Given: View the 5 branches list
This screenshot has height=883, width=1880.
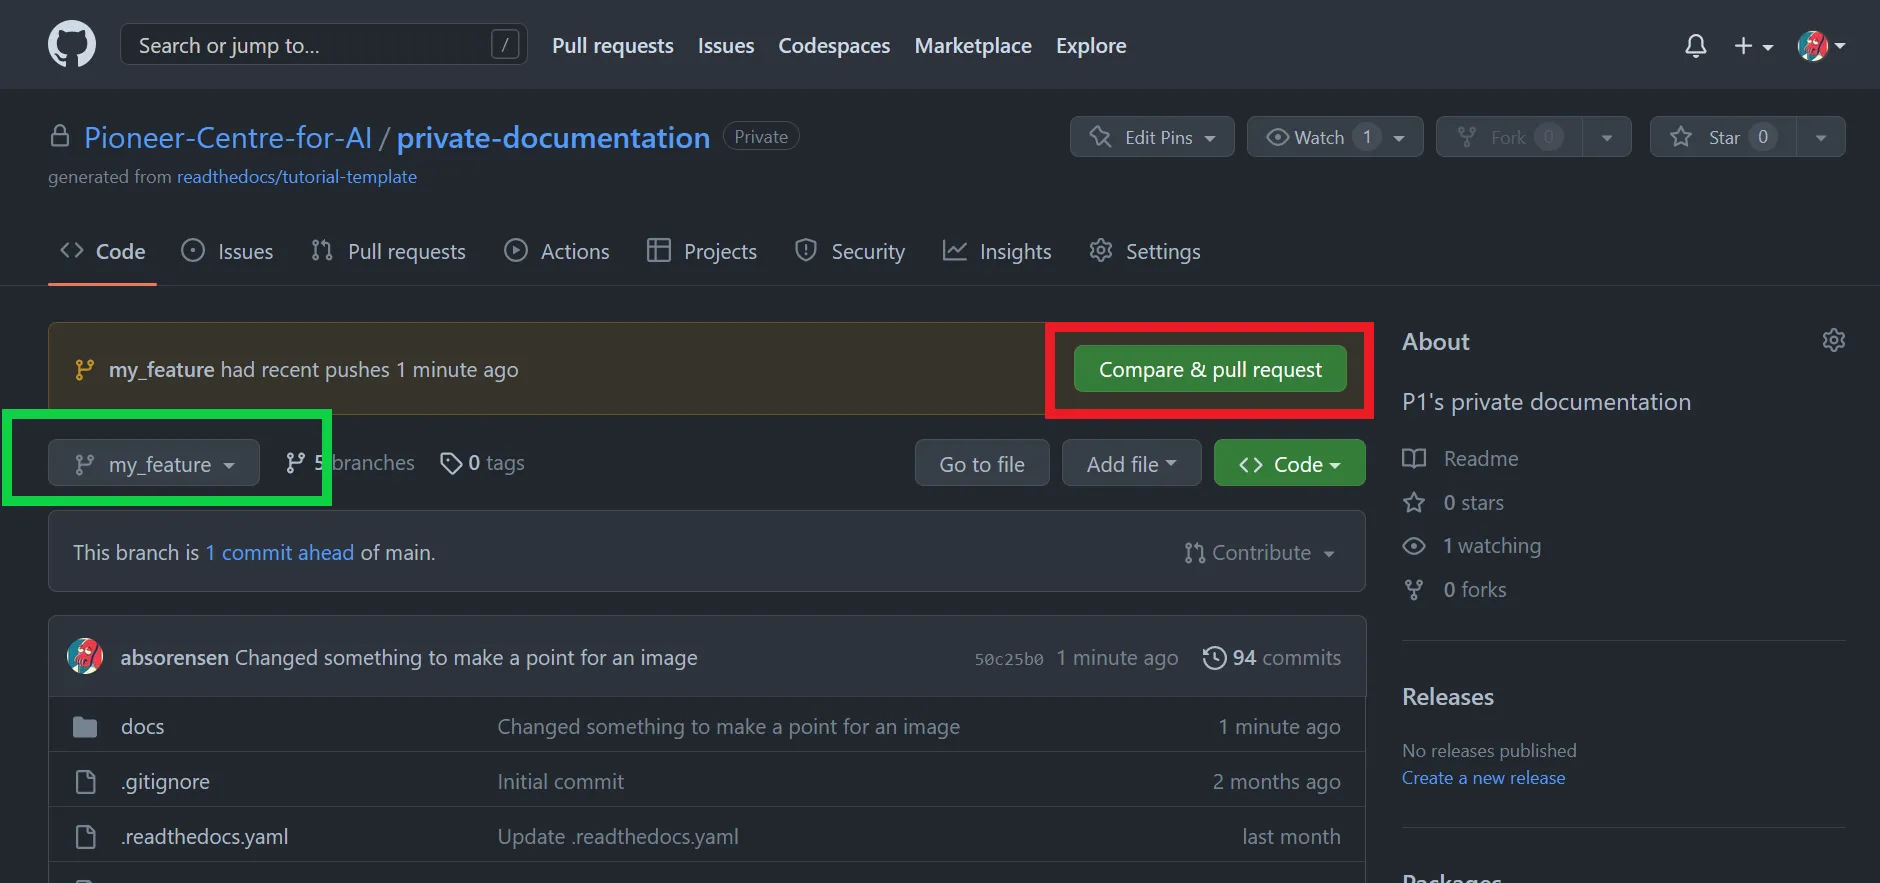Looking at the screenshot, I should coord(350,463).
